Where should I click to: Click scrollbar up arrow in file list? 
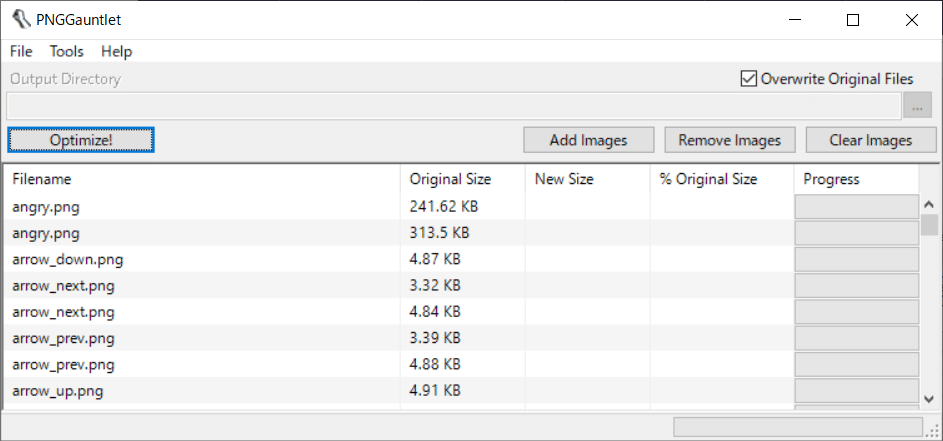tap(929, 205)
